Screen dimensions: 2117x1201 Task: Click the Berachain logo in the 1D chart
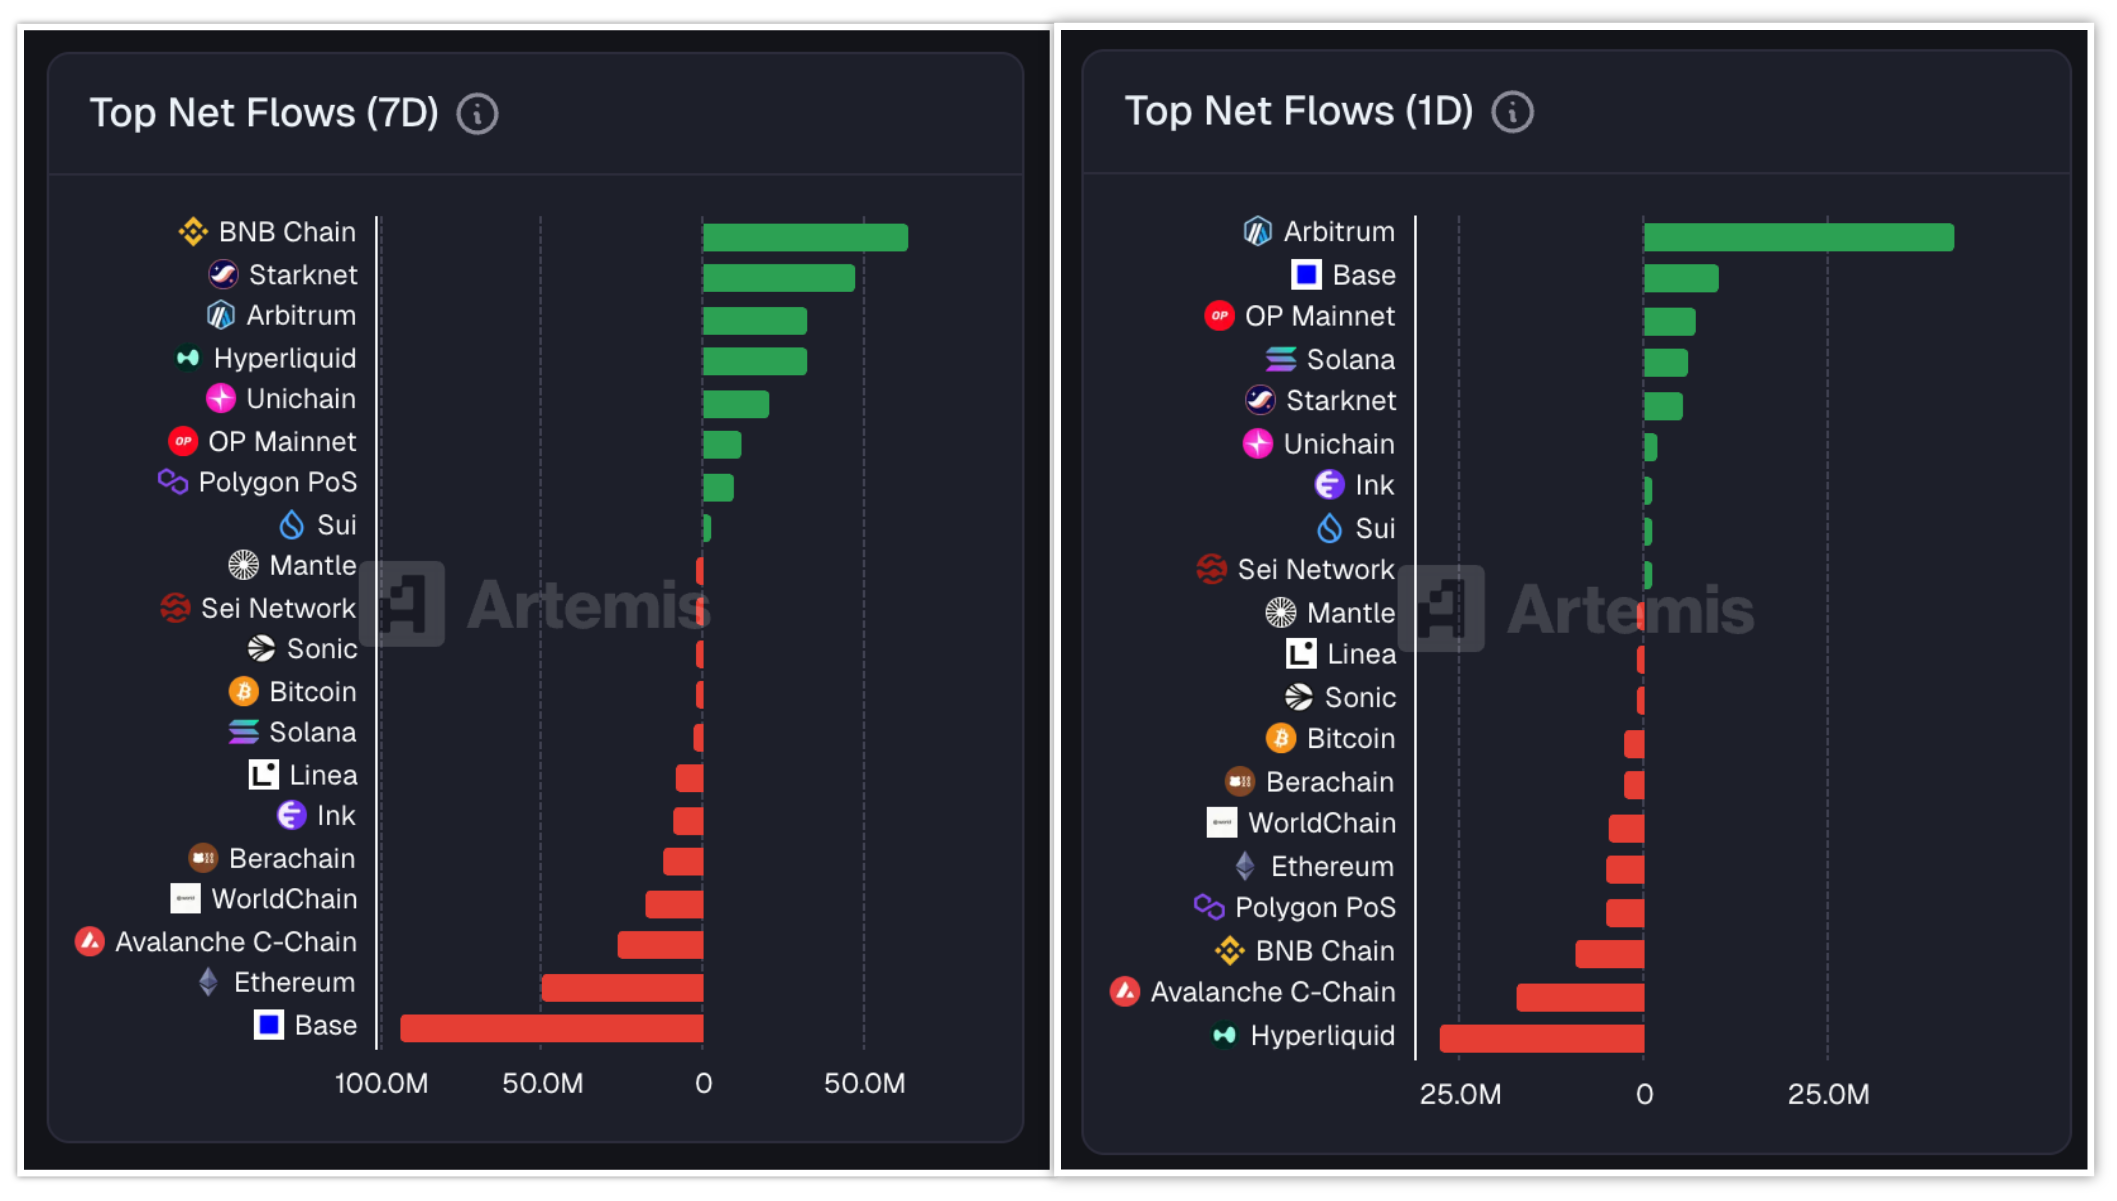click(1240, 781)
